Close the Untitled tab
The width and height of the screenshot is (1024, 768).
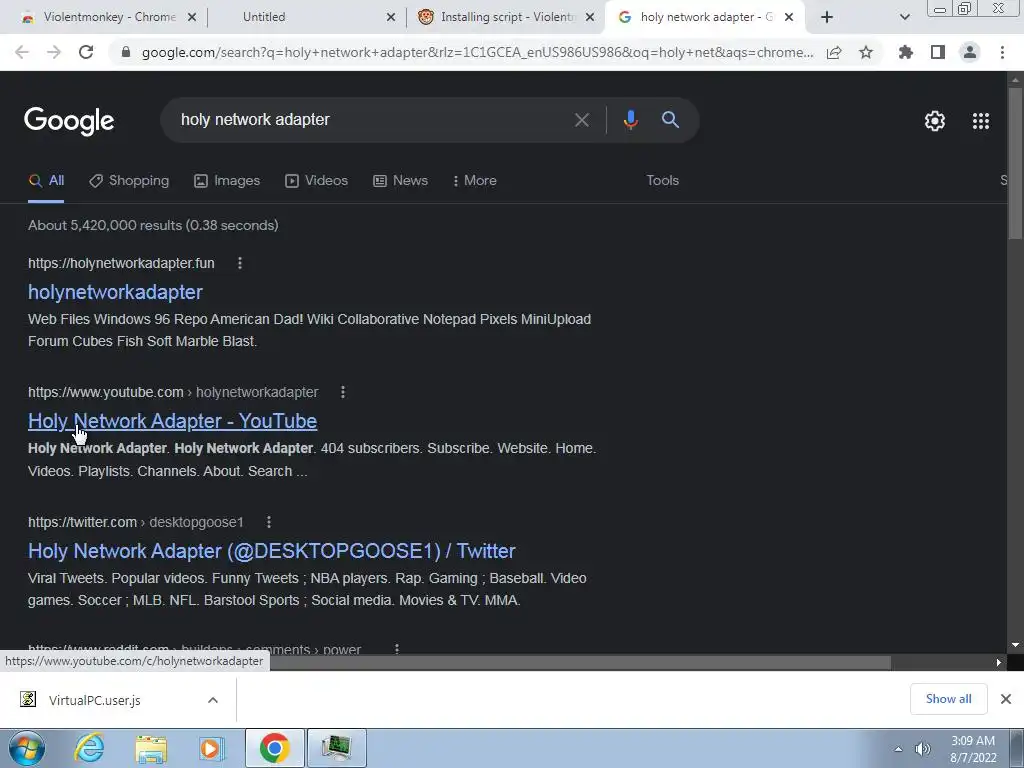(x=391, y=17)
